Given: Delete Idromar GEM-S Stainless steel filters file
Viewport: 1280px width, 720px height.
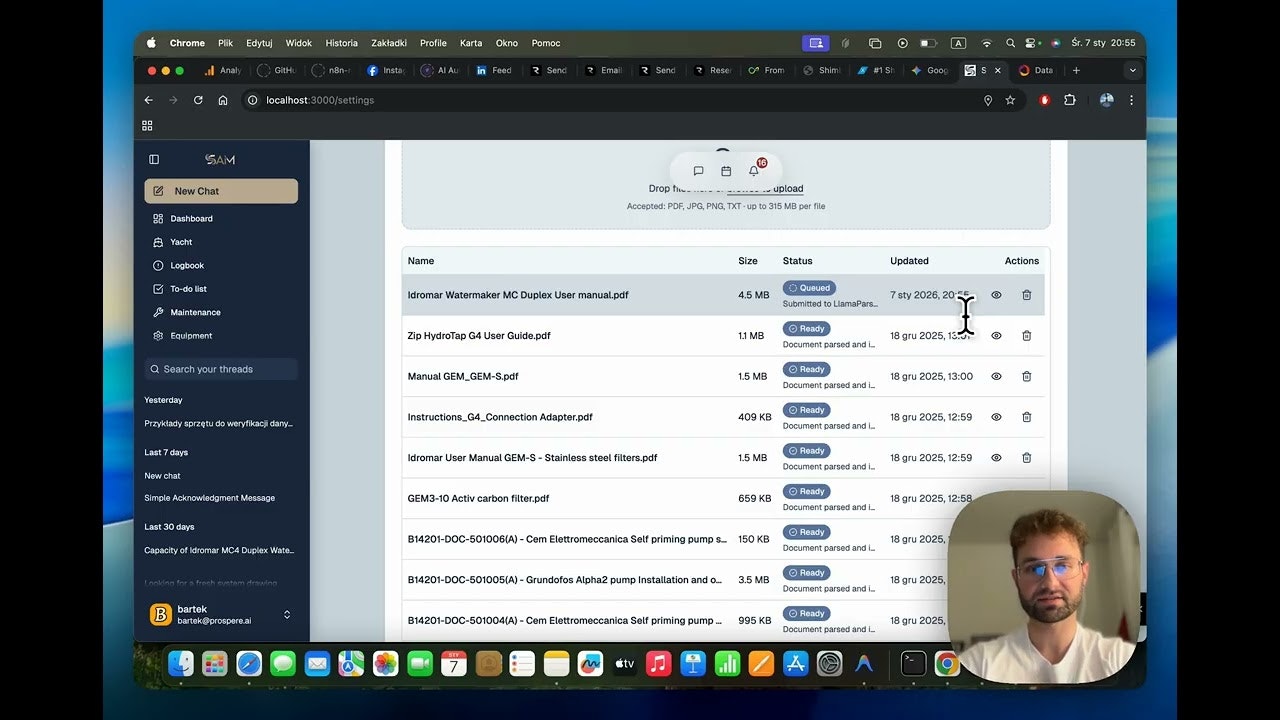Looking at the screenshot, I should click(1026, 458).
